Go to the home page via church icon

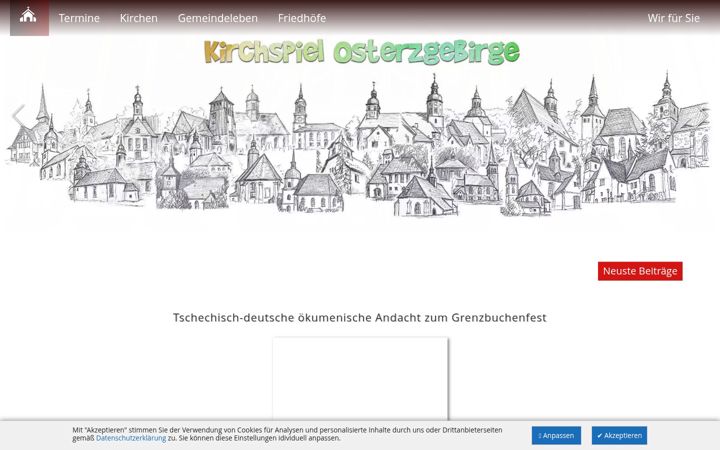(x=29, y=17)
